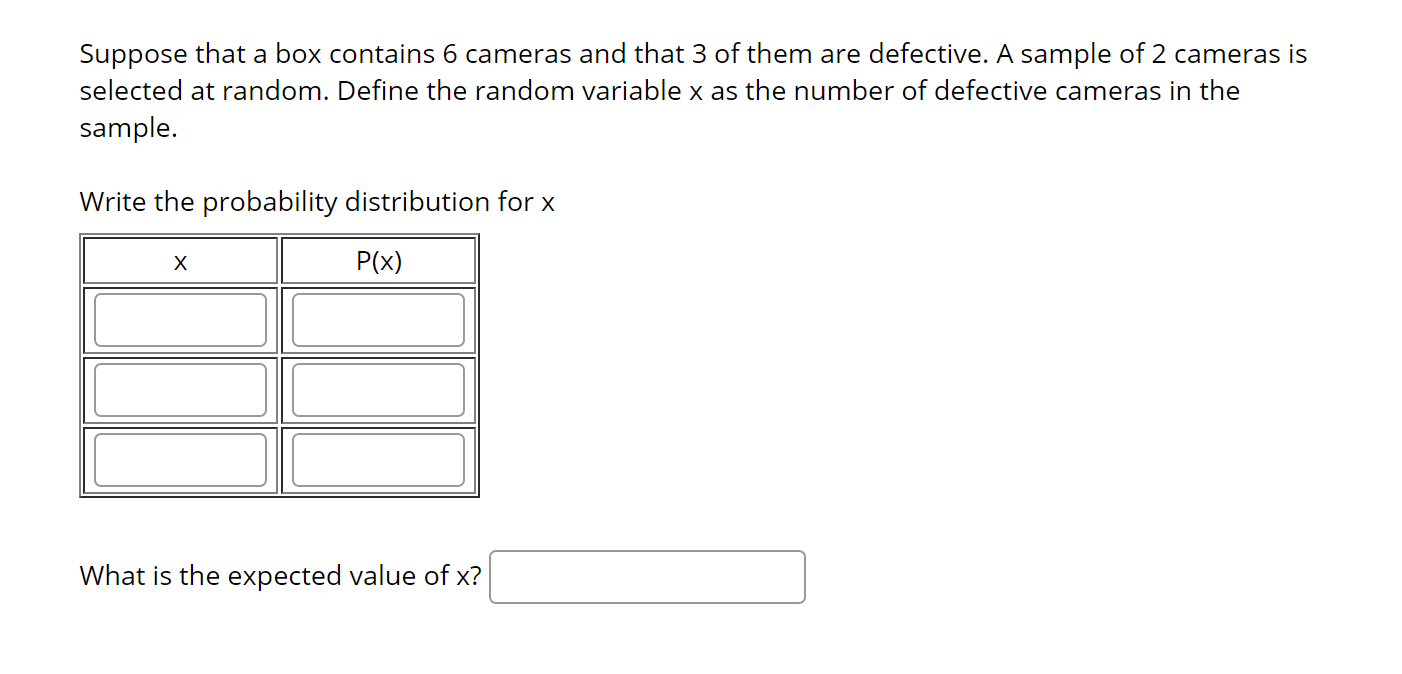Click the x input field in the second row
This screenshot has height=674, width=1402.
pos(179,389)
